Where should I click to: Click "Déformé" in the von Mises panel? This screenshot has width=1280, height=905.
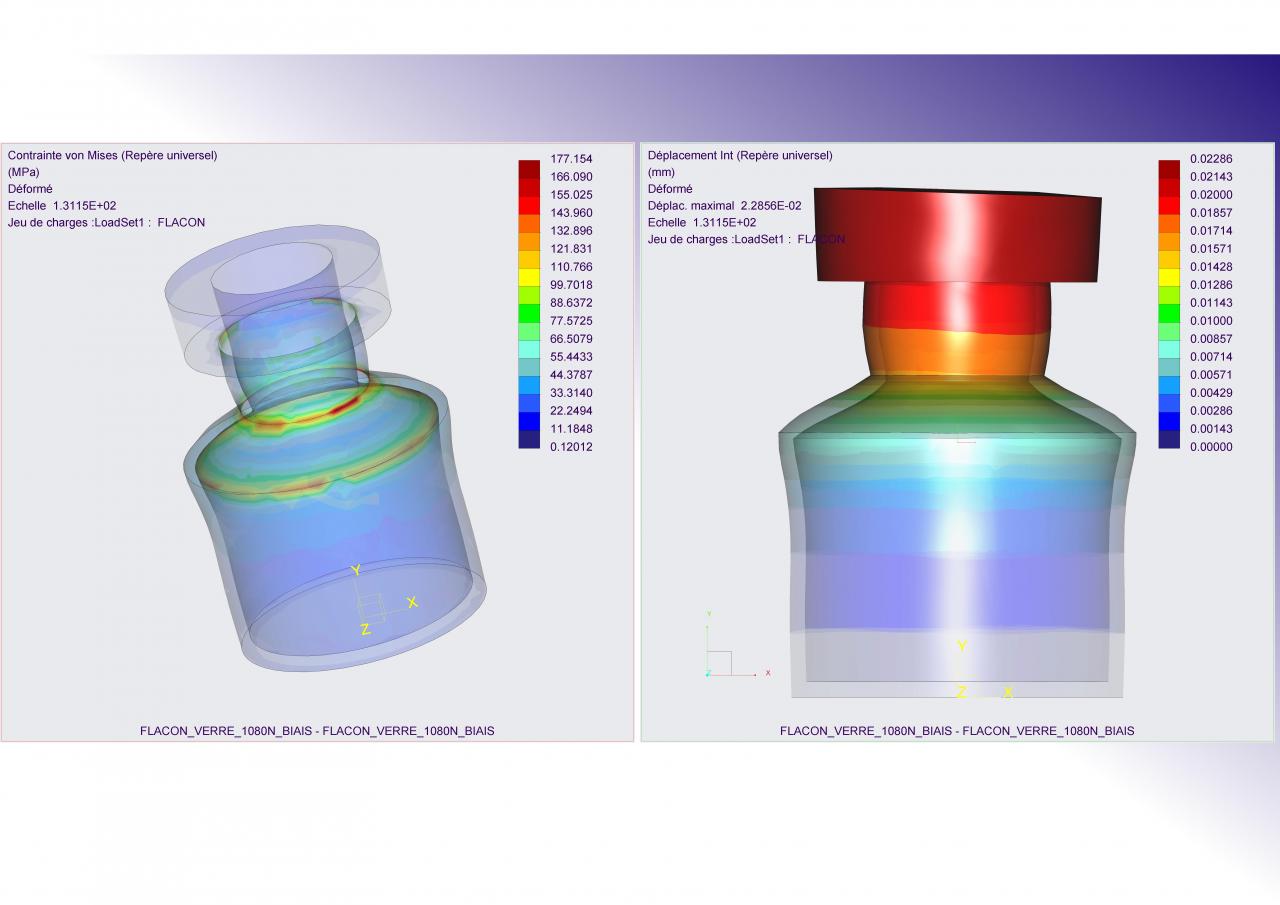pos(30,189)
